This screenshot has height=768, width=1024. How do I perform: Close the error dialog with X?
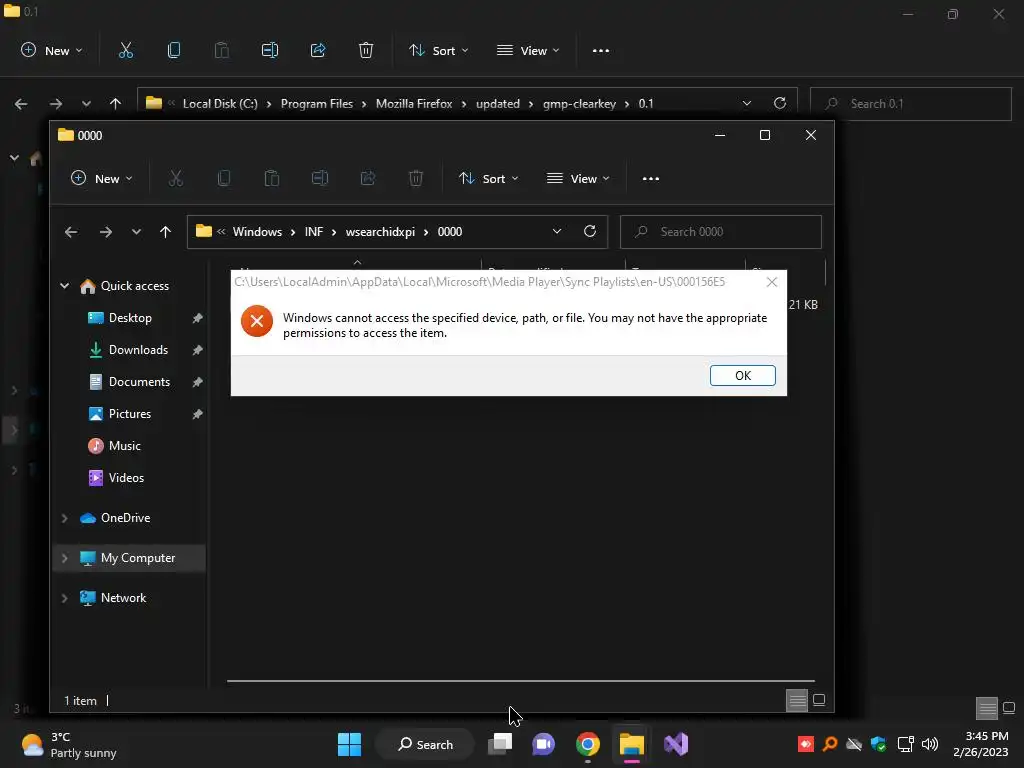point(771,282)
